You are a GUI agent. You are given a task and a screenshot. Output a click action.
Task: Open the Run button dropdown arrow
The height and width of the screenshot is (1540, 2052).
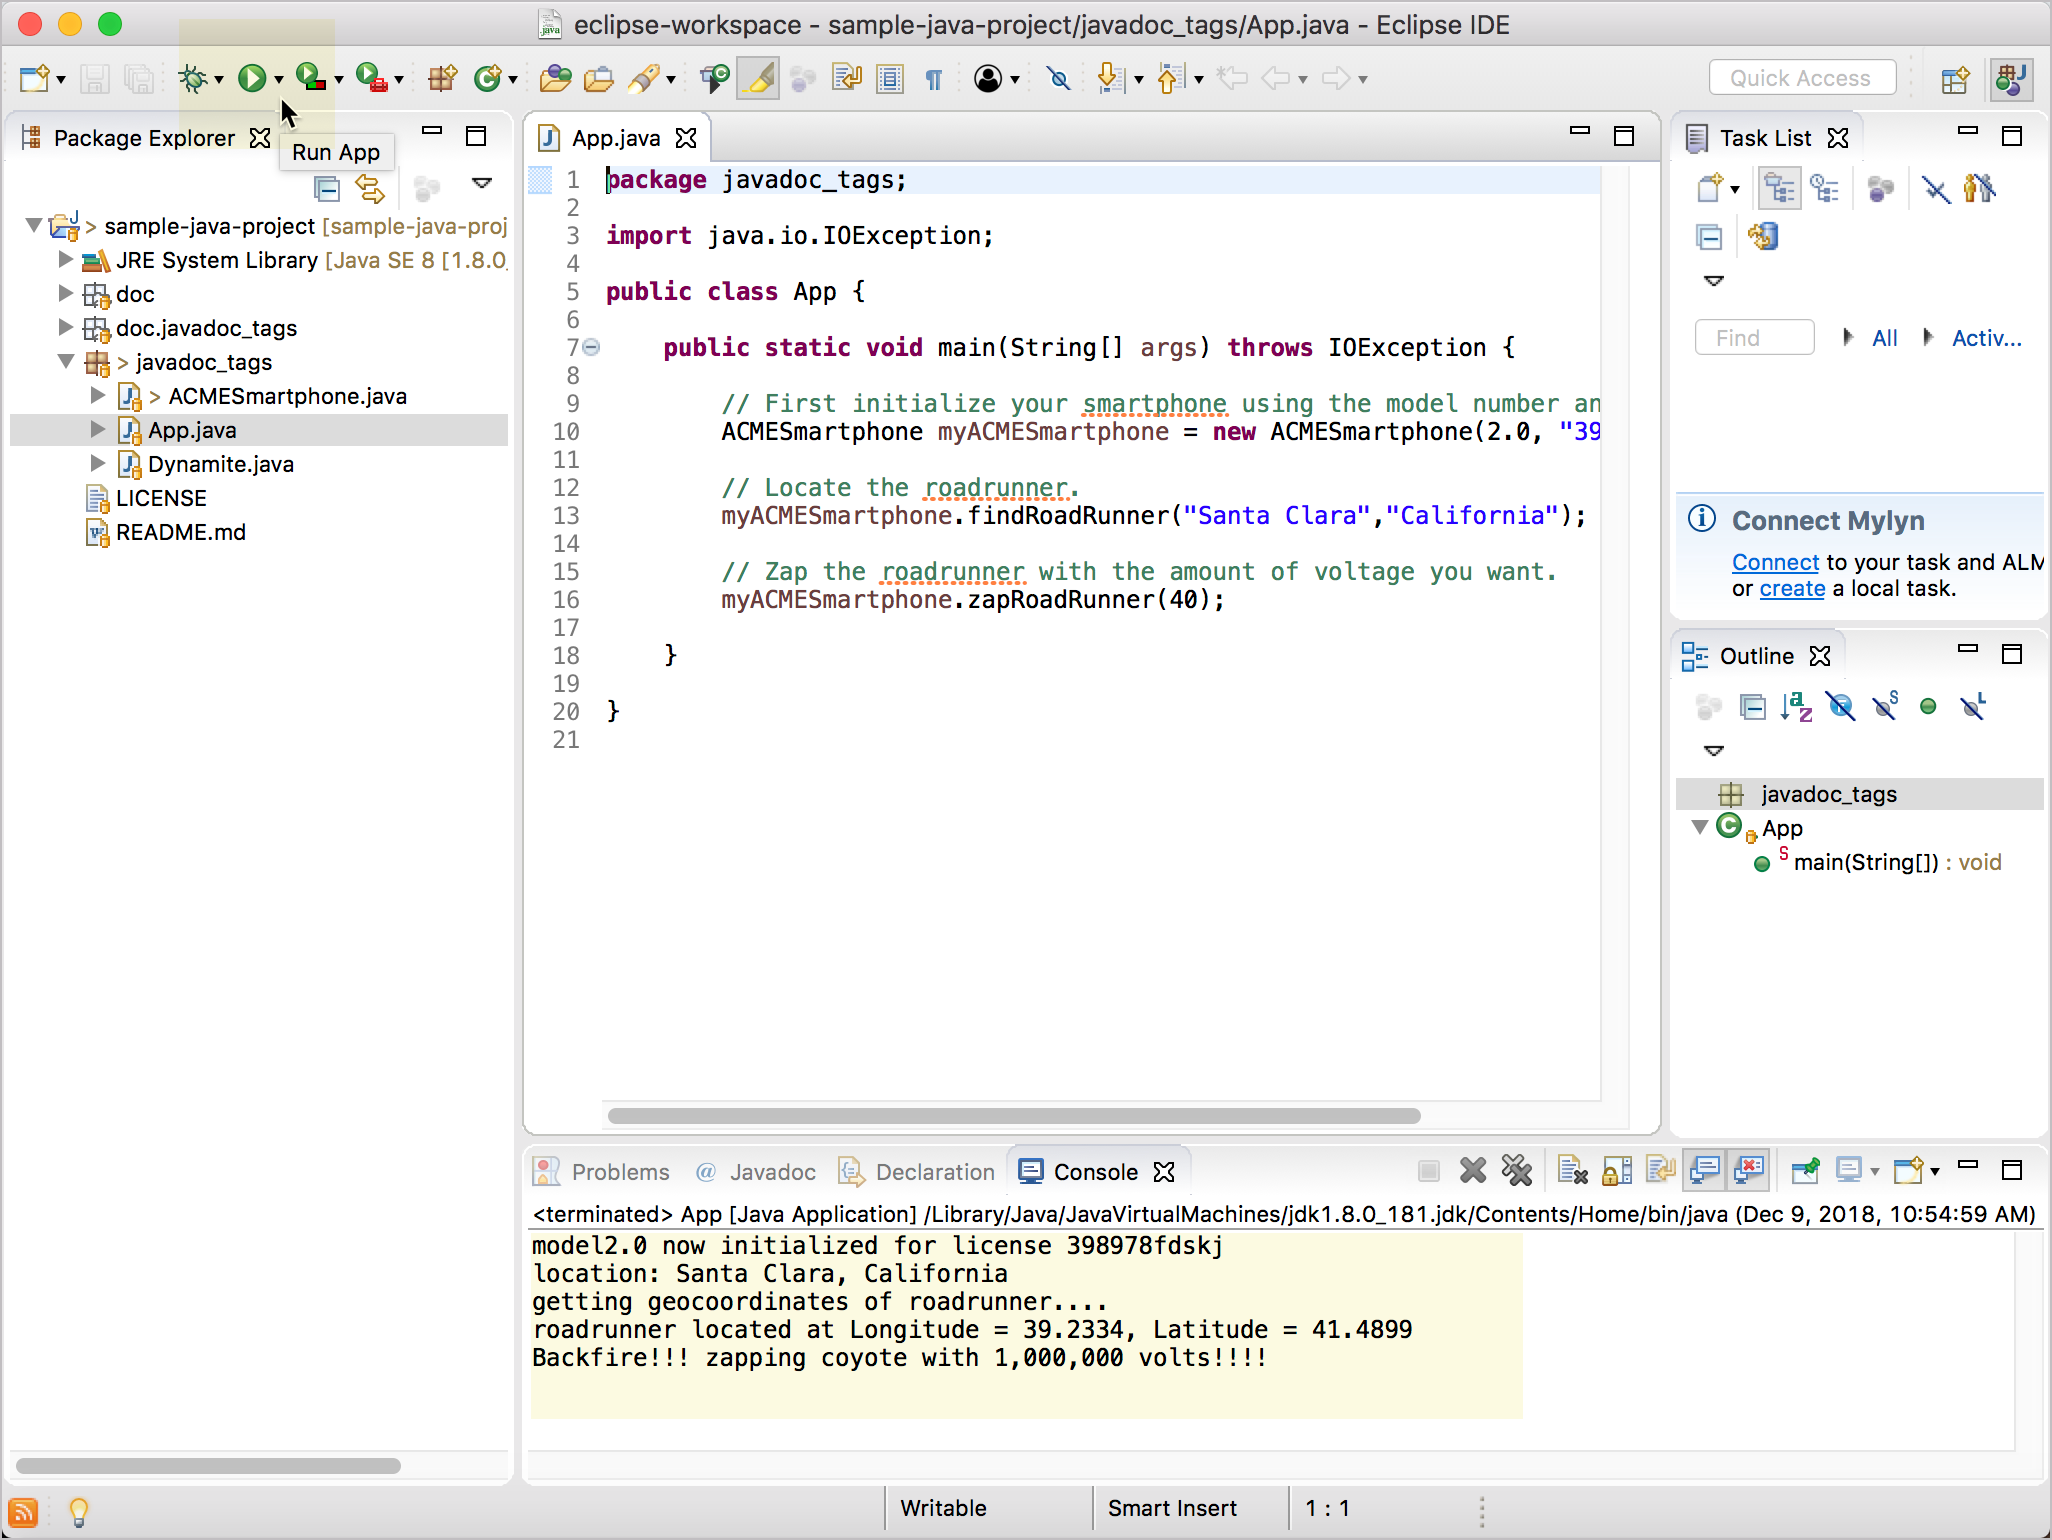[x=278, y=78]
